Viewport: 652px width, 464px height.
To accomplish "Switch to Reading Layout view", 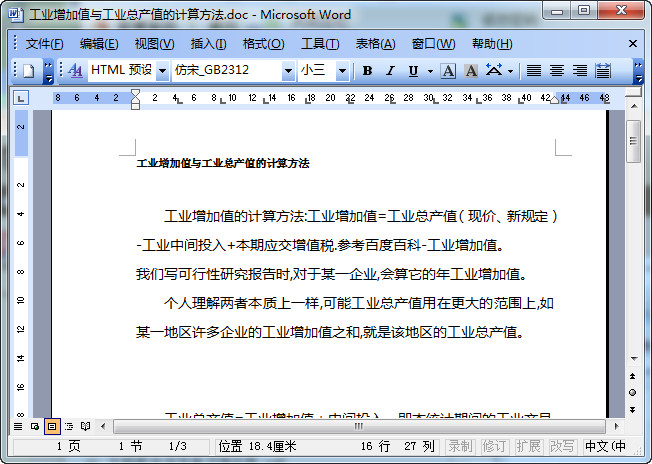I will (86, 426).
